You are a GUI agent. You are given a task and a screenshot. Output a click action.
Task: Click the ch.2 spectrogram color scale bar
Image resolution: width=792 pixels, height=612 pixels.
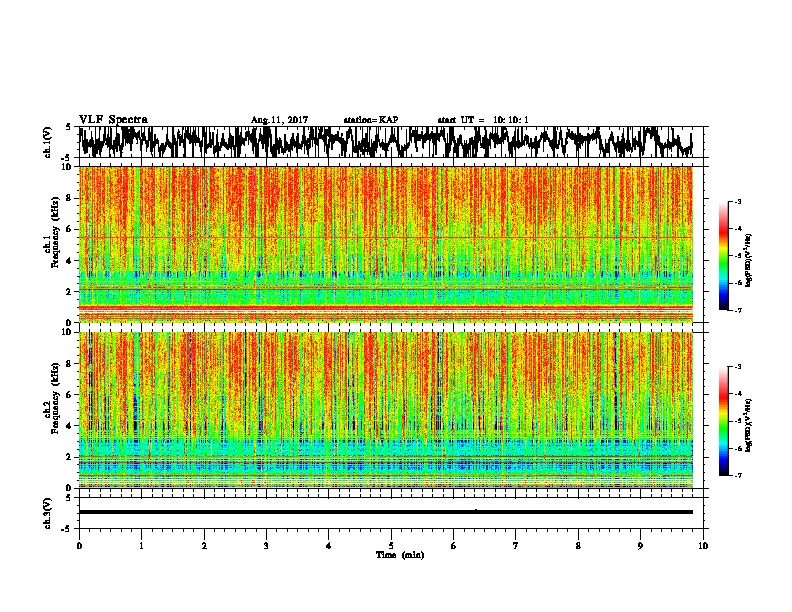[723, 421]
